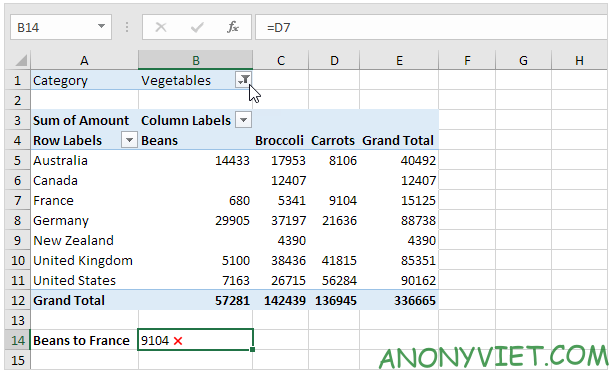Select column C header

pyautogui.click(x=281, y=60)
